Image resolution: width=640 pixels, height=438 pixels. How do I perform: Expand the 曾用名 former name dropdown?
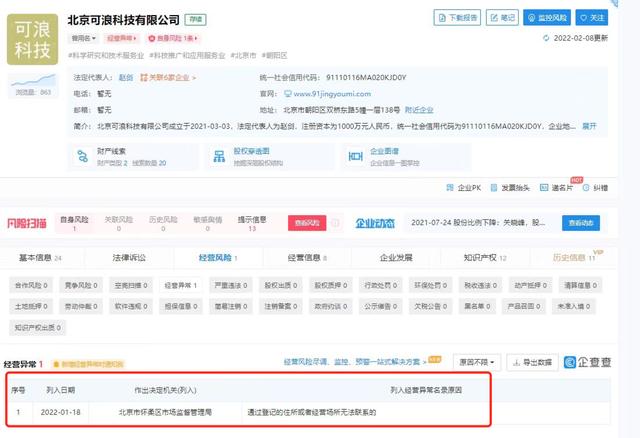[84, 38]
